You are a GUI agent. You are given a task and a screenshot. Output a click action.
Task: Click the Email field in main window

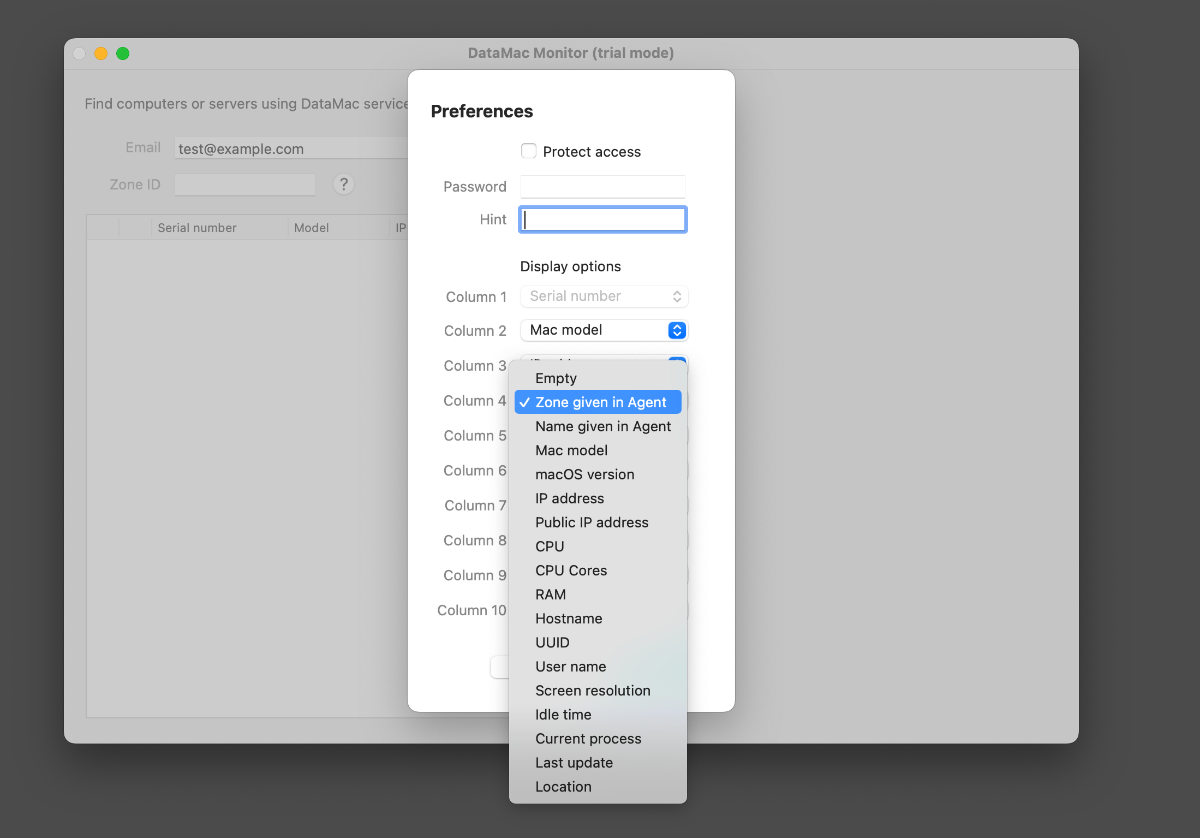(291, 148)
